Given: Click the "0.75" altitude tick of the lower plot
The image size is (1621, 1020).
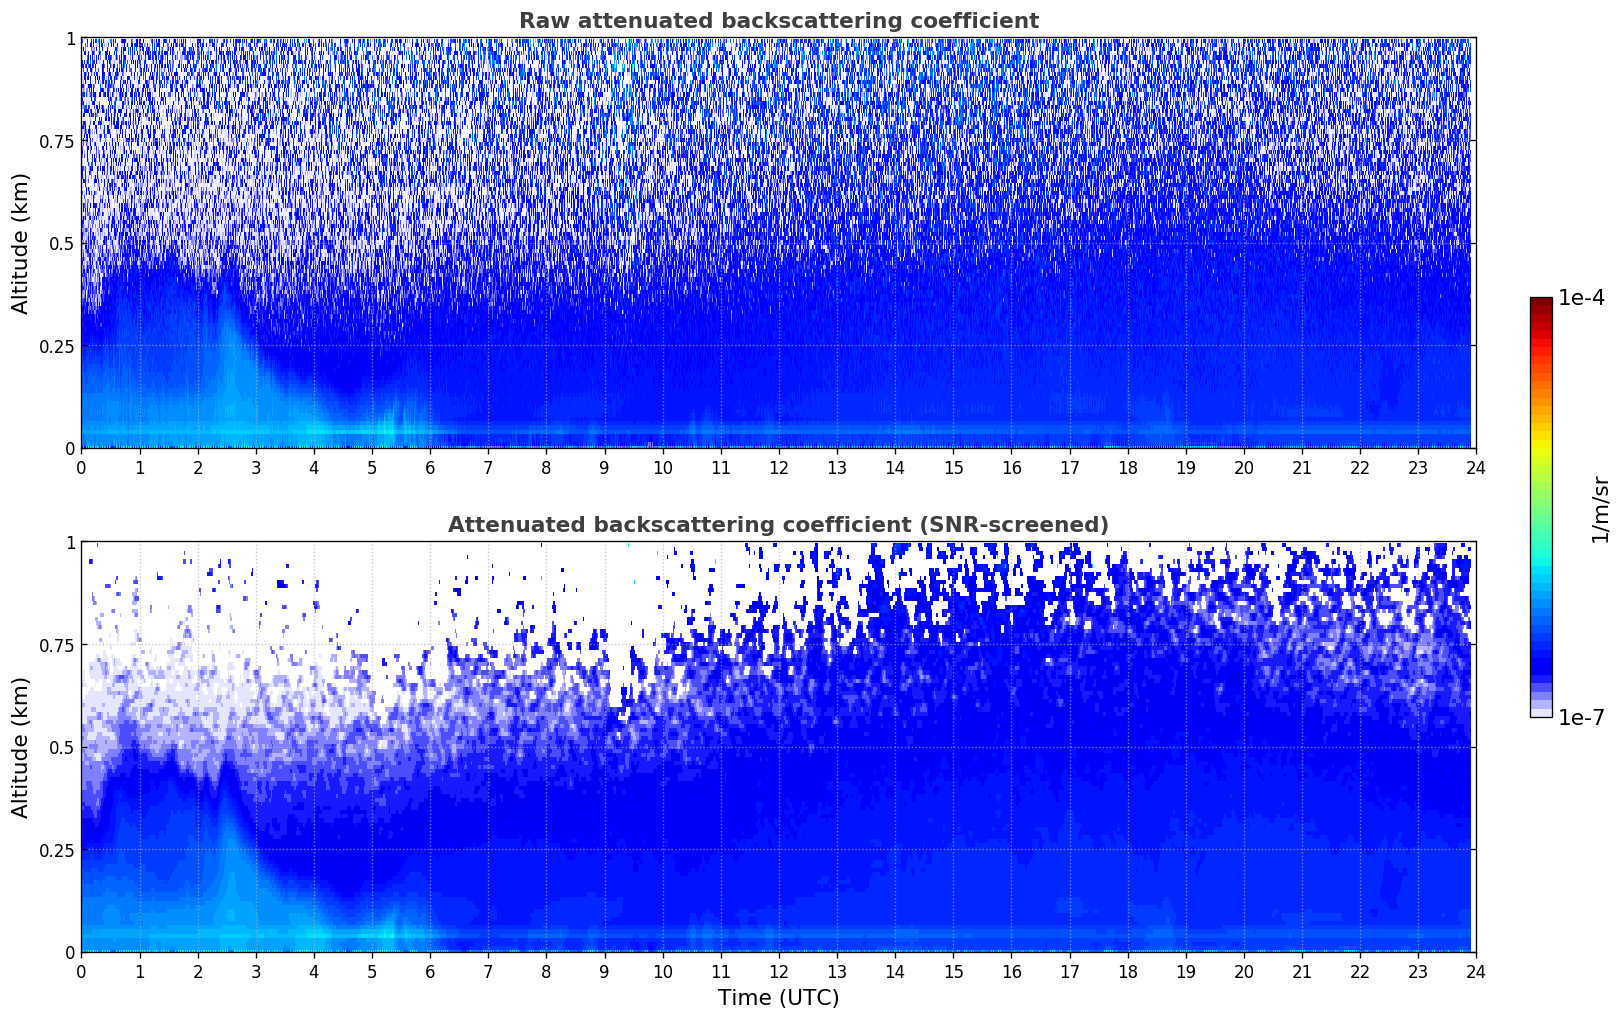Looking at the screenshot, I should (x=57, y=645).
